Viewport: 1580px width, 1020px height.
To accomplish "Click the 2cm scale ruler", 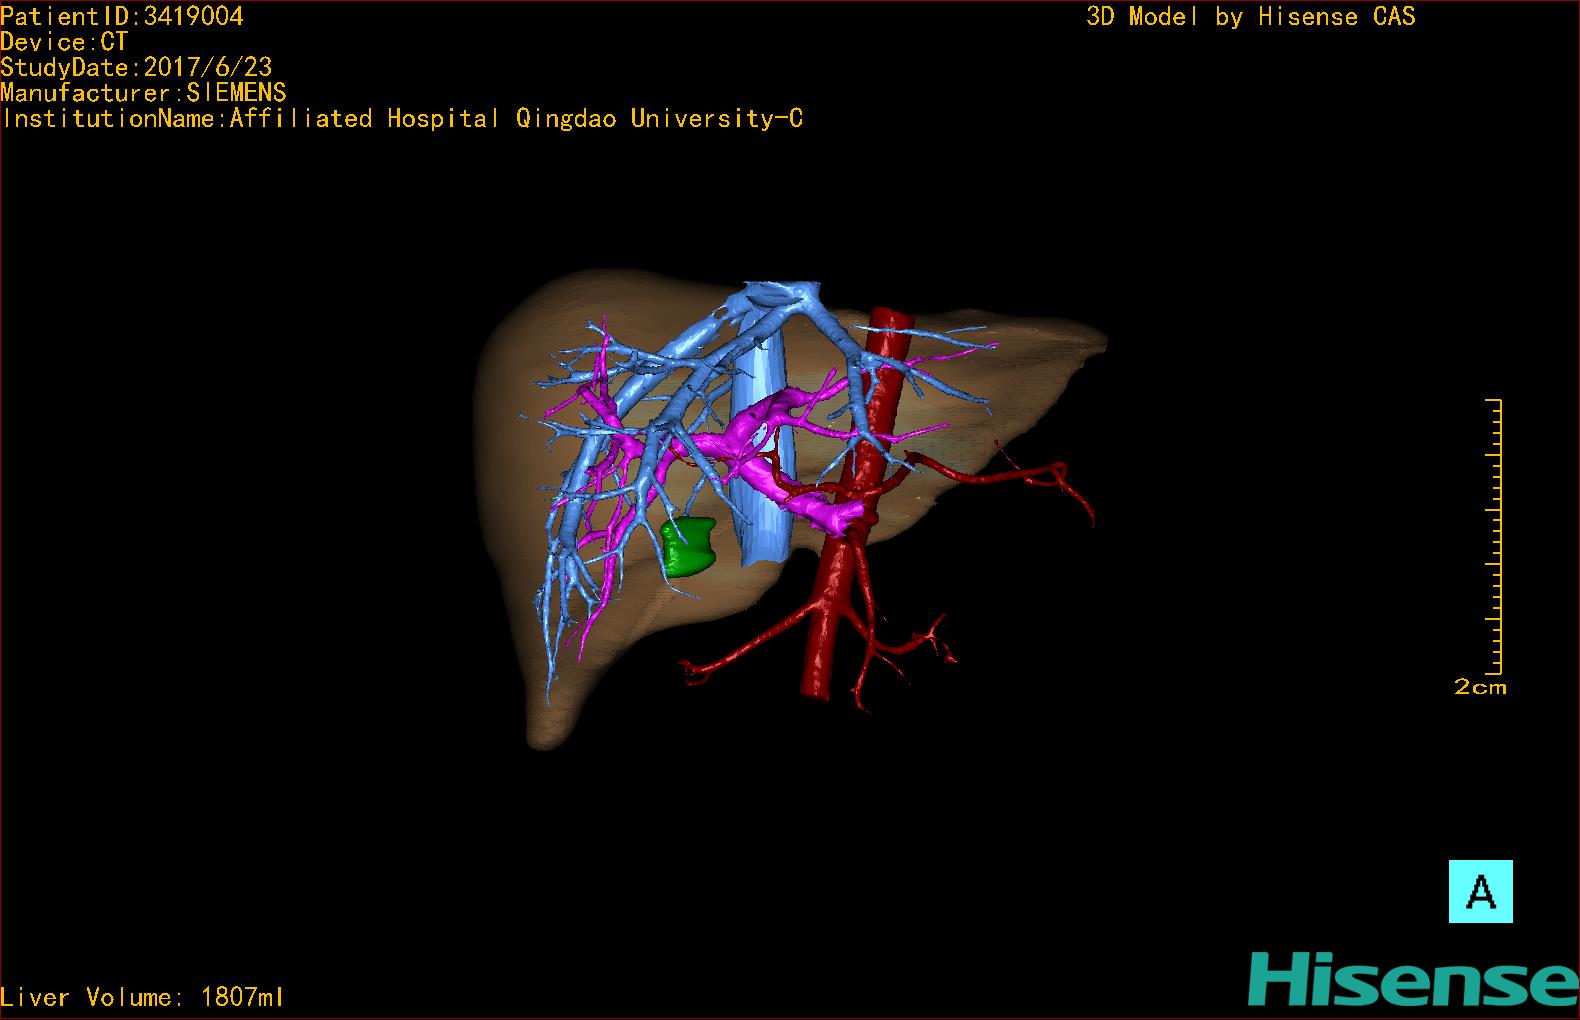I will click(1492, 535).
